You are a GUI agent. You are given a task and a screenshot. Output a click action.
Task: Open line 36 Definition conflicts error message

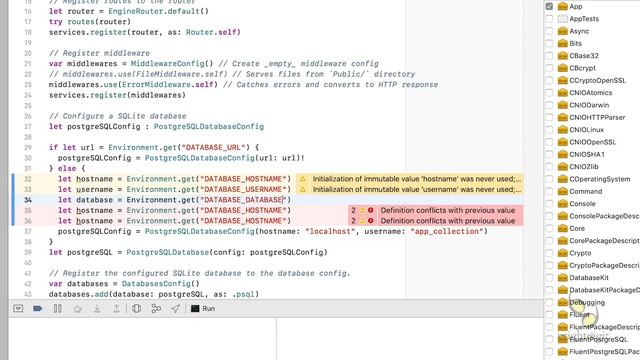tap(448, 221)
